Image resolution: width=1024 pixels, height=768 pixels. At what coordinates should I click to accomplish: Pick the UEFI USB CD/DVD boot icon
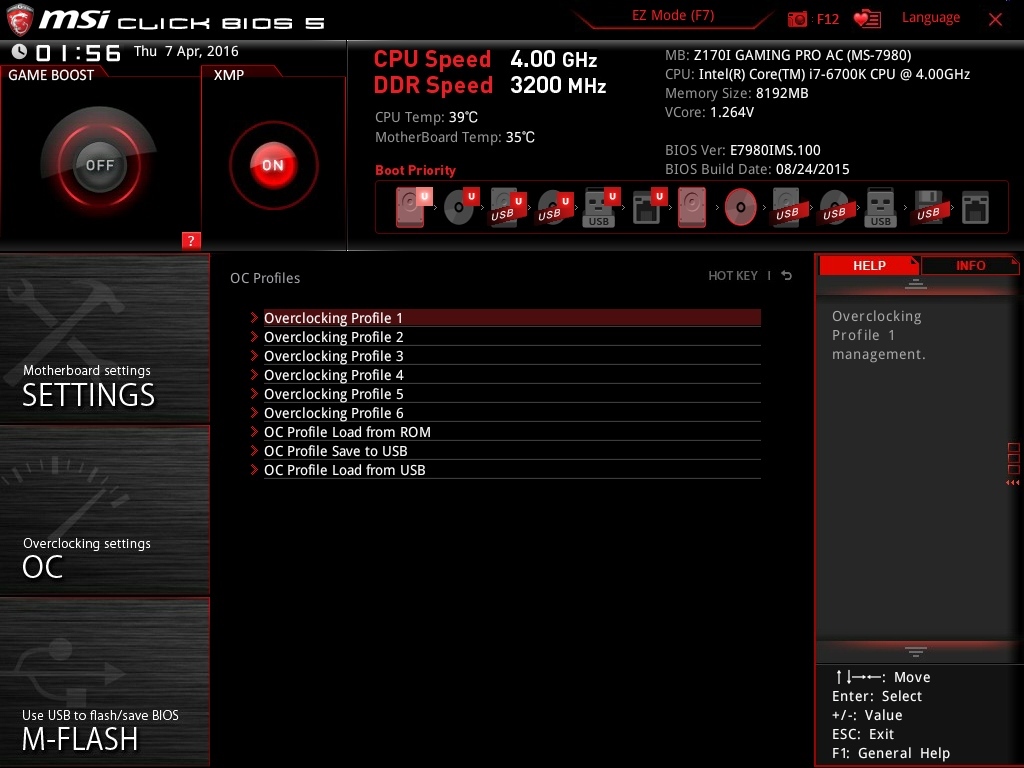pos(554,208)
